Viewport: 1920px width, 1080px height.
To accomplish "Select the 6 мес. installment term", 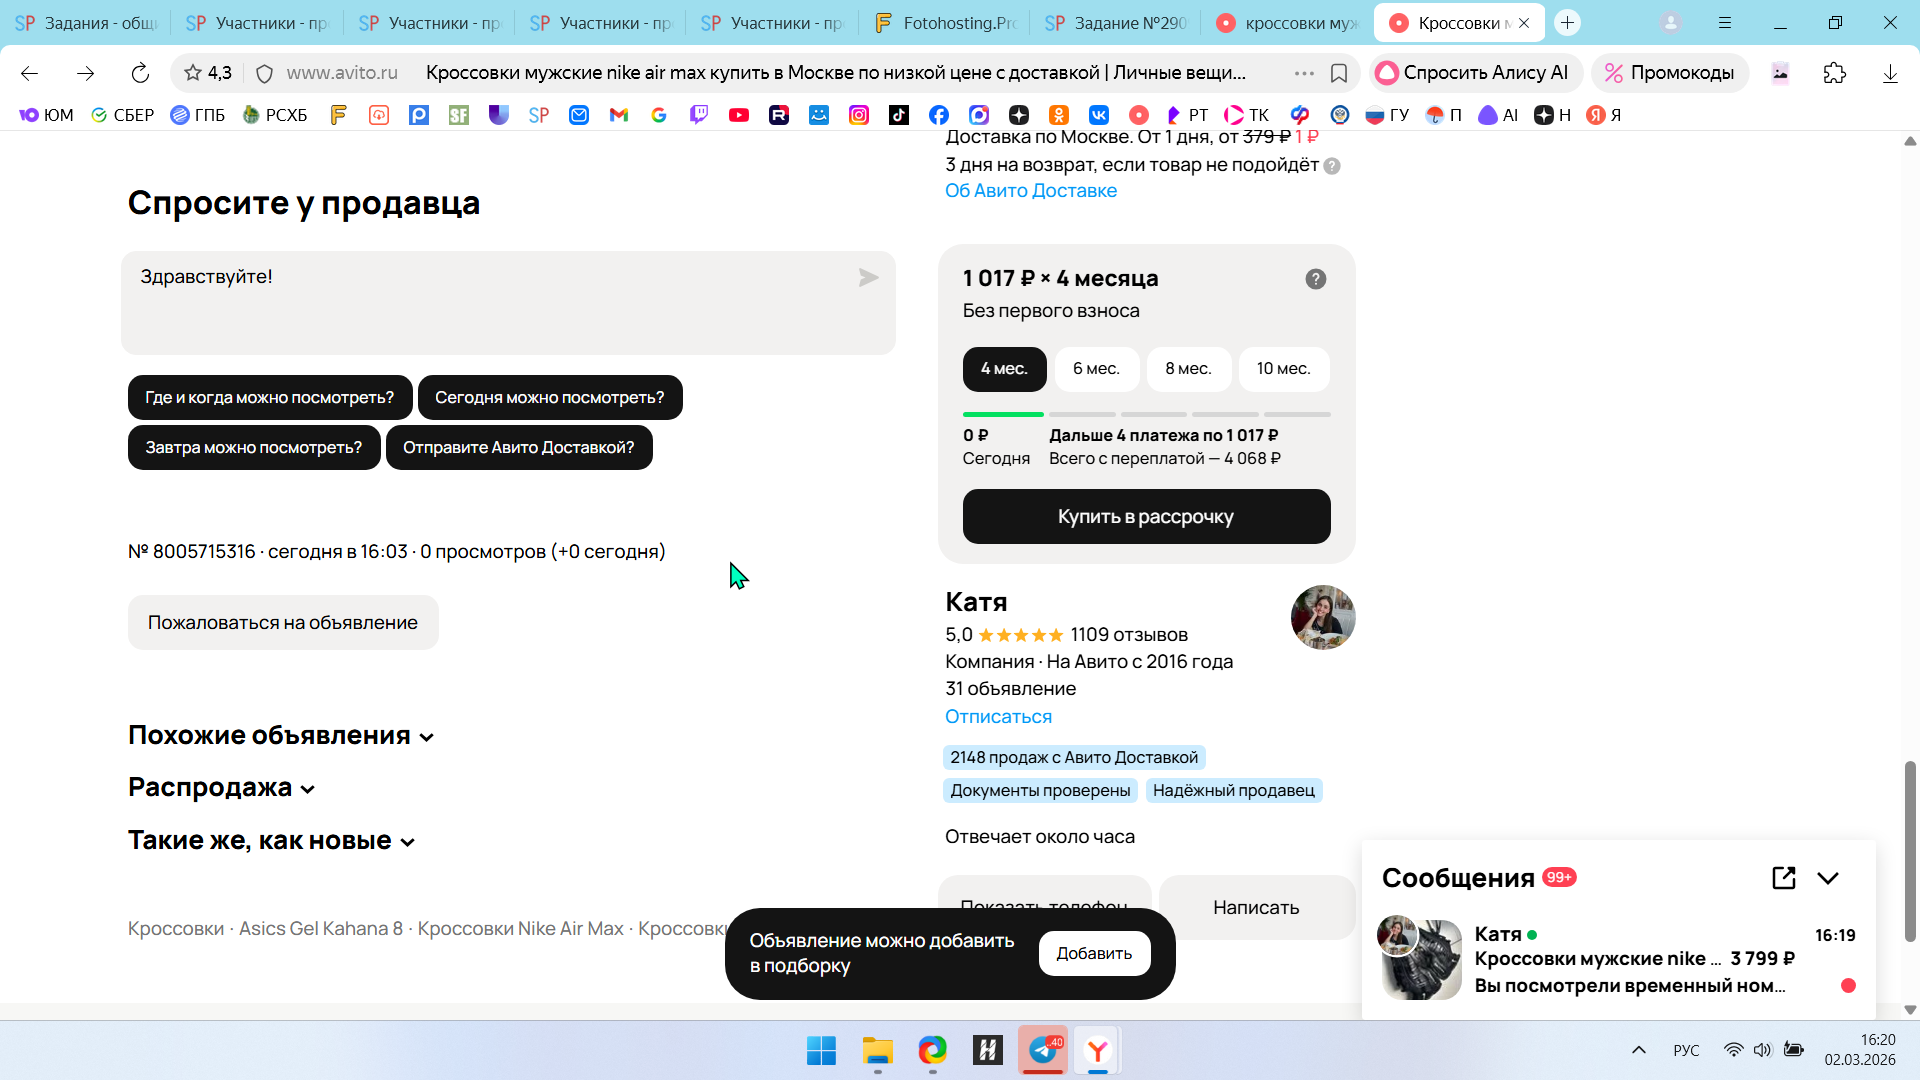I will point(1096,369).
